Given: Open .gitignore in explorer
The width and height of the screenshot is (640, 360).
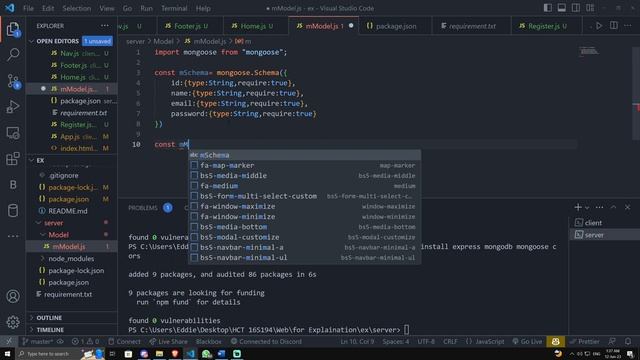Looking at the screenshot, I should (x=64, y=176).
